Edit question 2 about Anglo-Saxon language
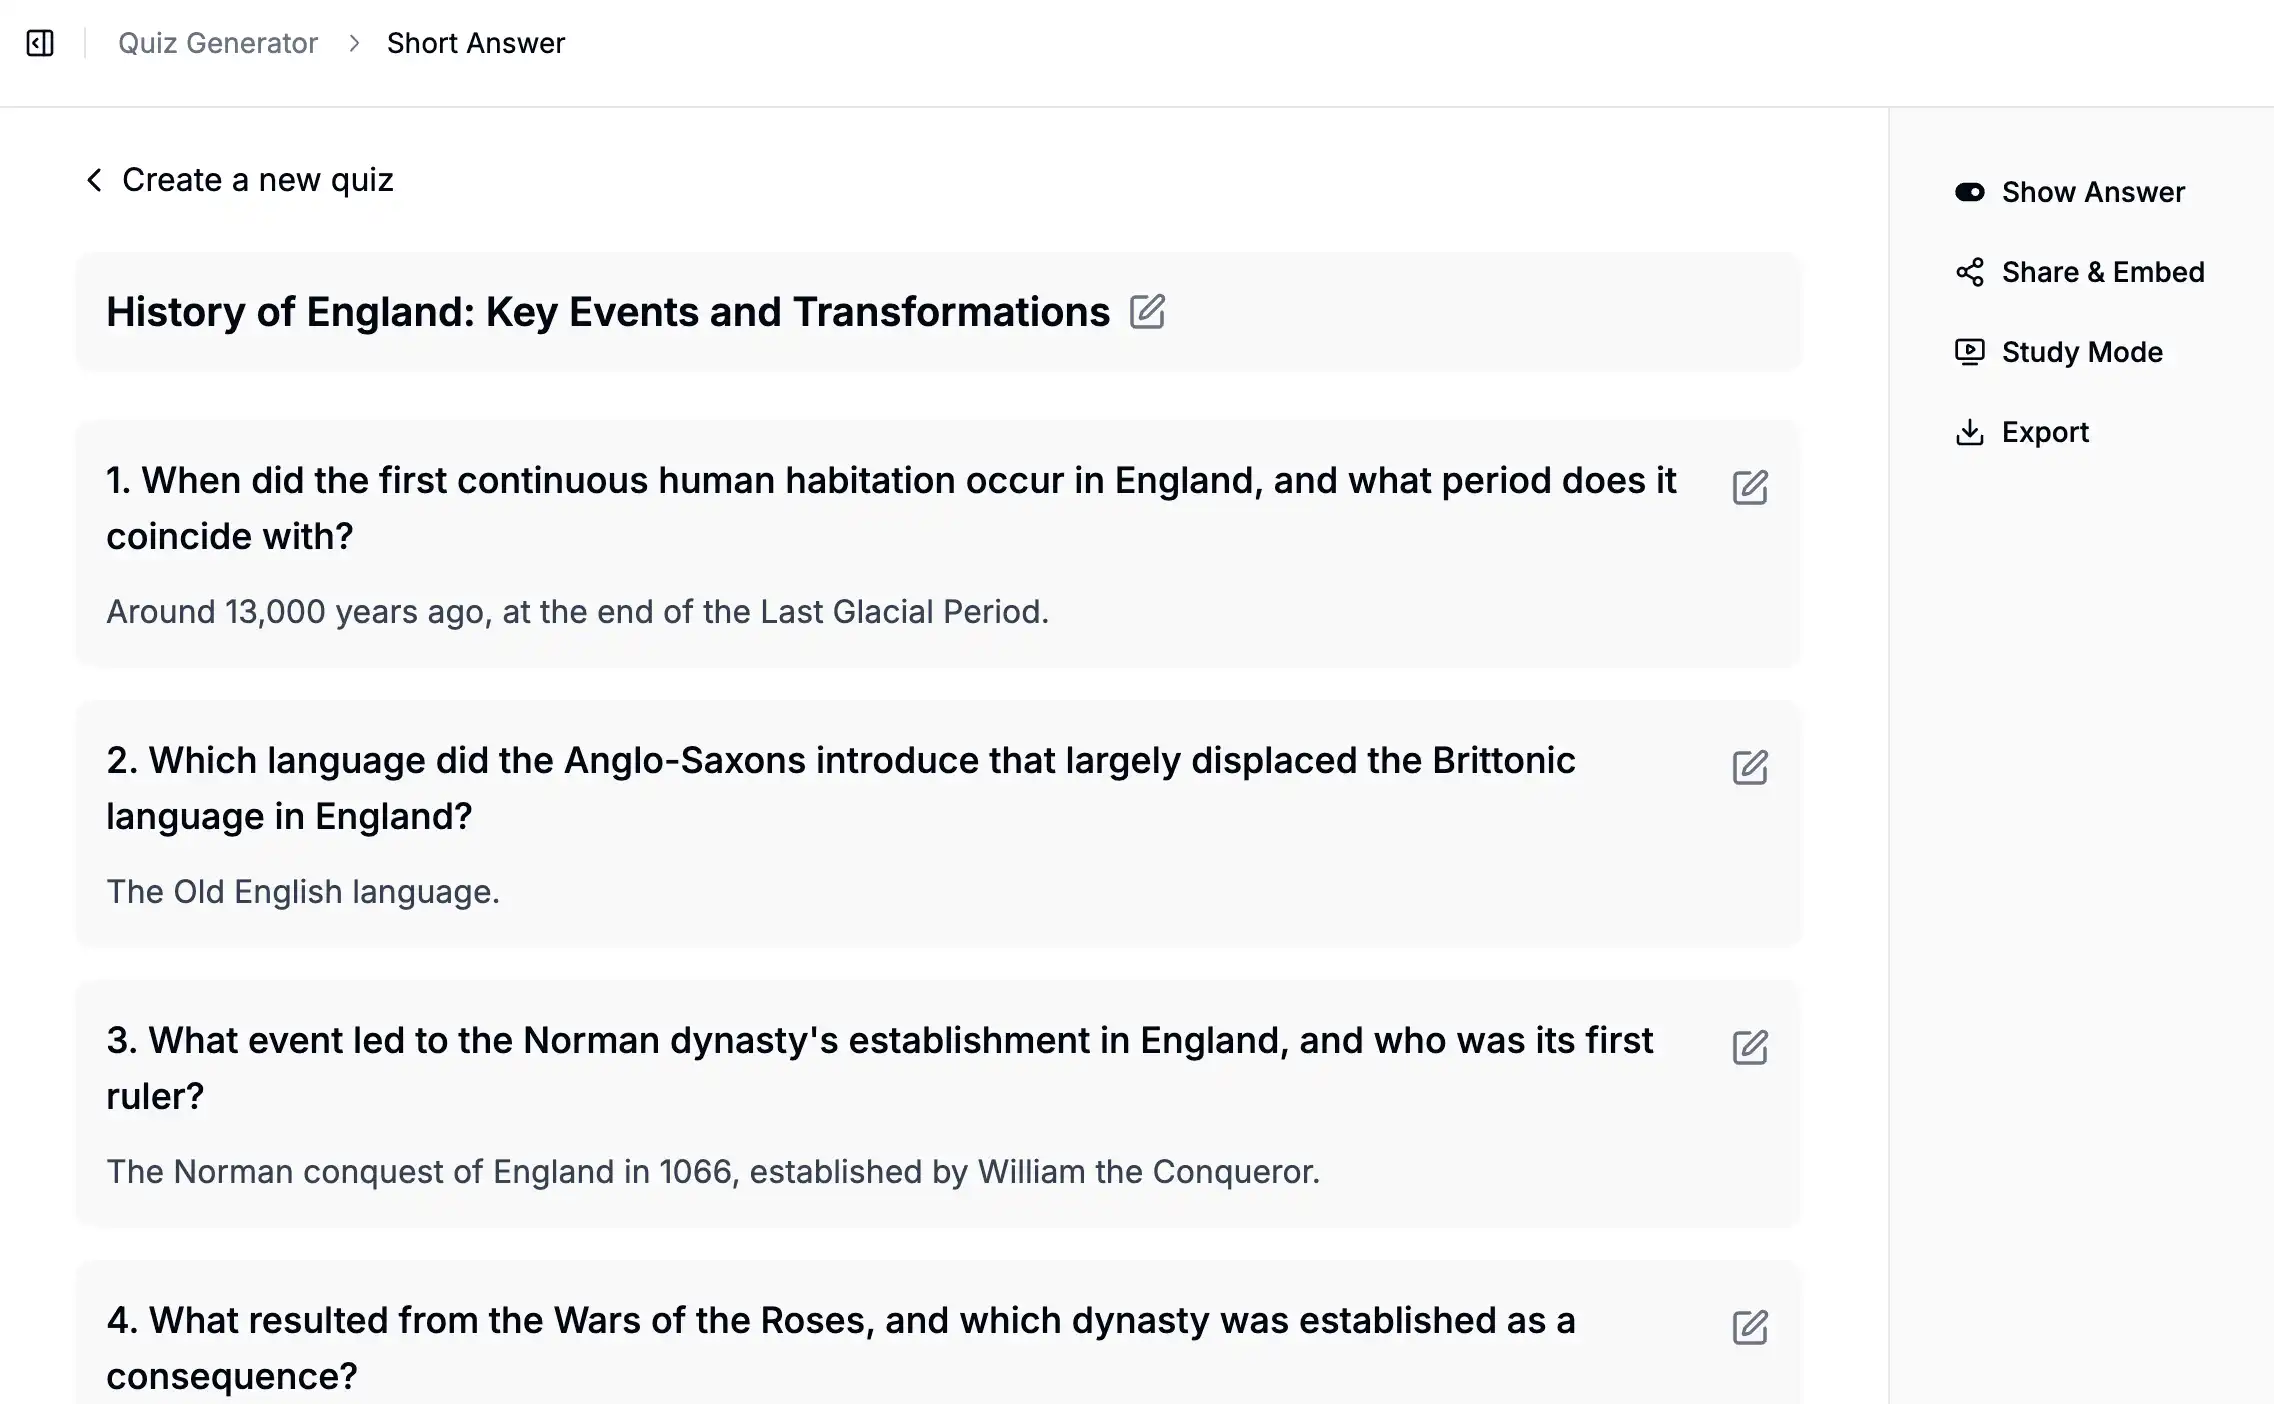Image resolution: width=2274 pixels, height=1404 pixels. [1751, 767]
